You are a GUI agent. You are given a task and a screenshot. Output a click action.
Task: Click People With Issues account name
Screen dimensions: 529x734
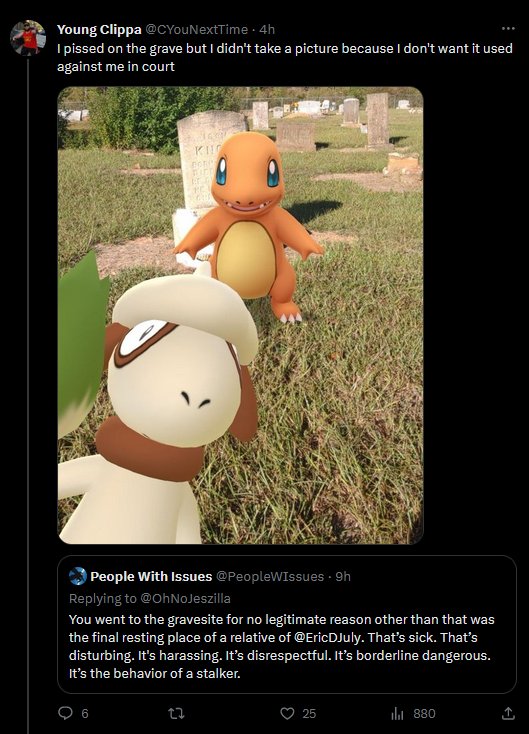[x=151, y=576]
